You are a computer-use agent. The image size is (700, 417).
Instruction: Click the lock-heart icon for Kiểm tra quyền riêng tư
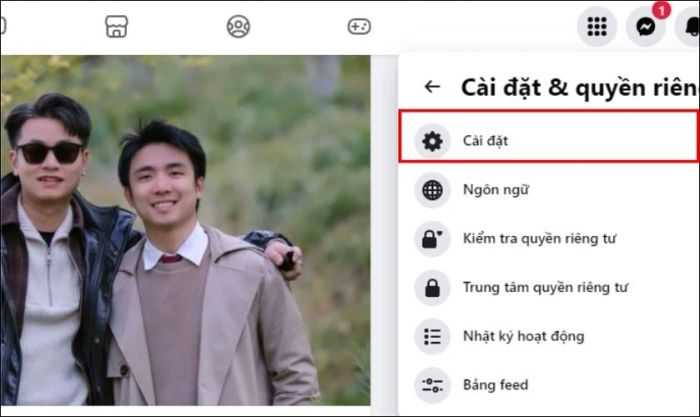[x=432, y=239]
